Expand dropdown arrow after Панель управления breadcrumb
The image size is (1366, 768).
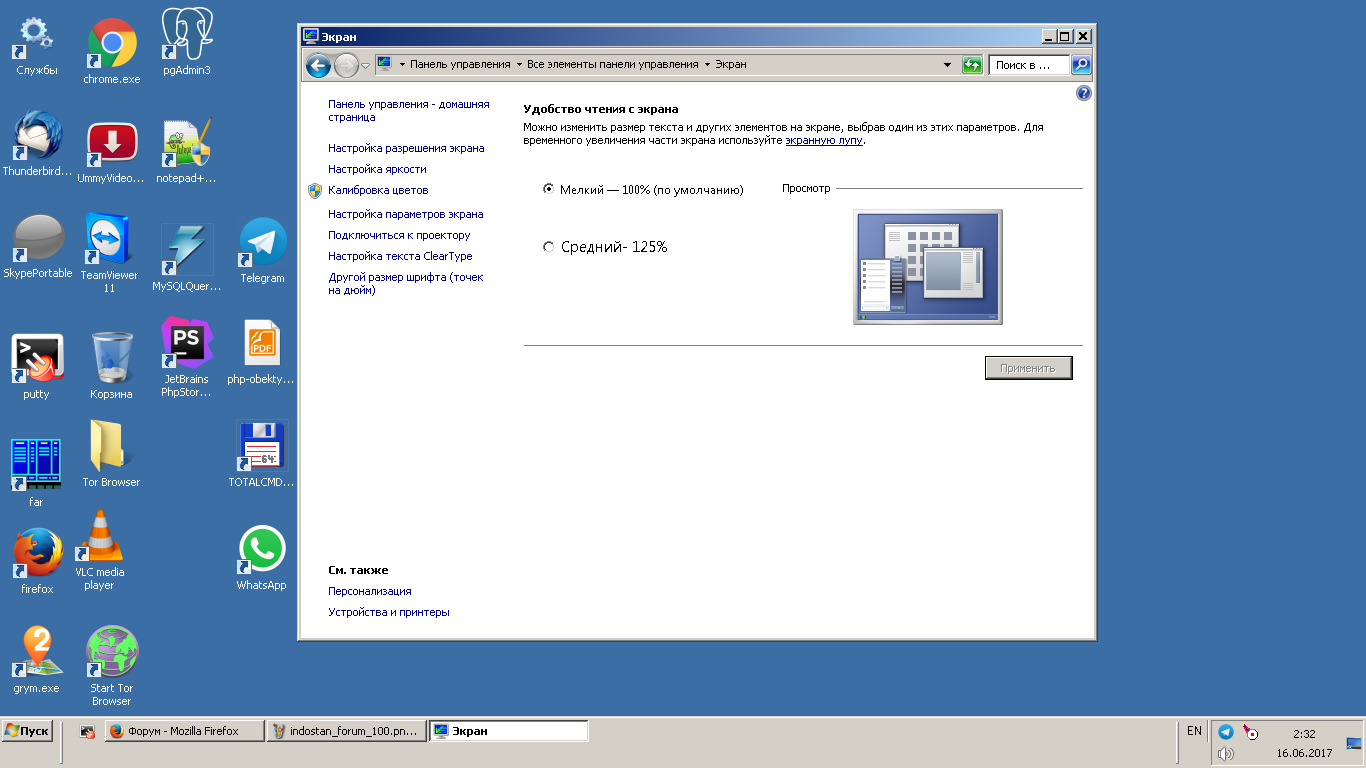tap(519, 65)
